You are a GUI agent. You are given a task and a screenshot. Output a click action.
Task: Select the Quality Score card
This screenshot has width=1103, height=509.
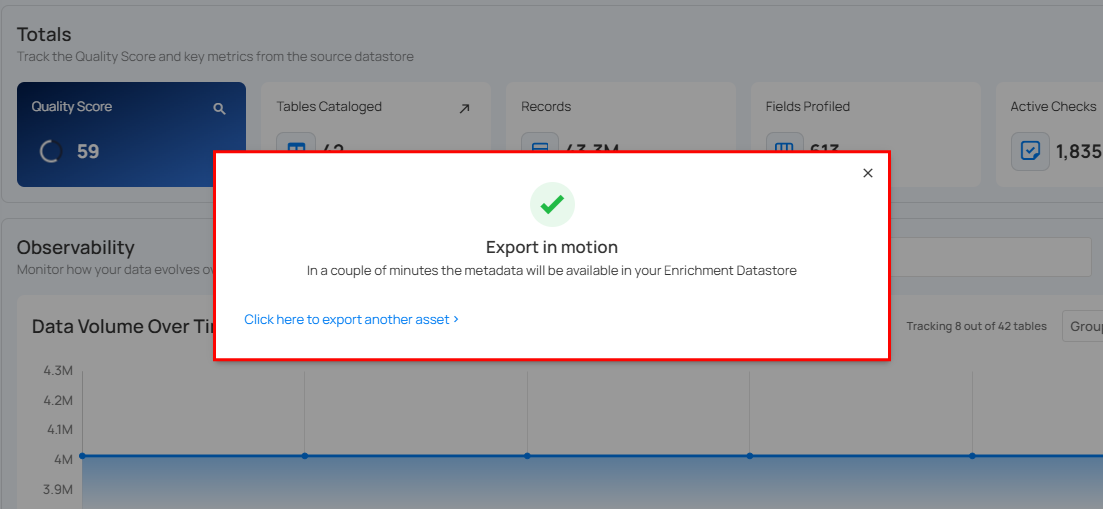click(131, 134)
